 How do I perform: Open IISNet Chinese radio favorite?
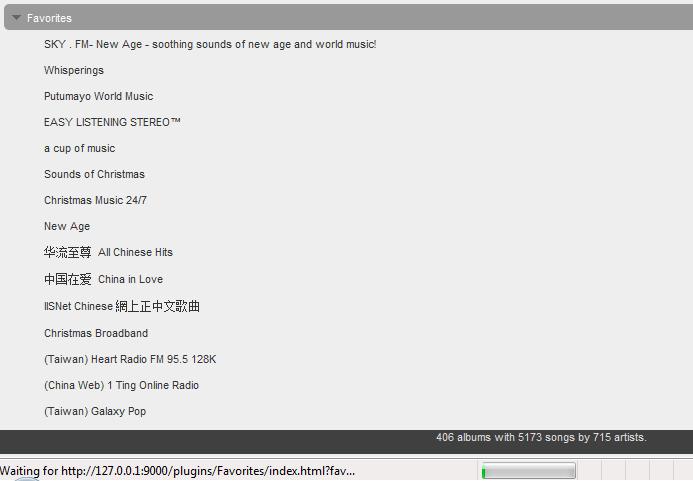pos(121,306)
